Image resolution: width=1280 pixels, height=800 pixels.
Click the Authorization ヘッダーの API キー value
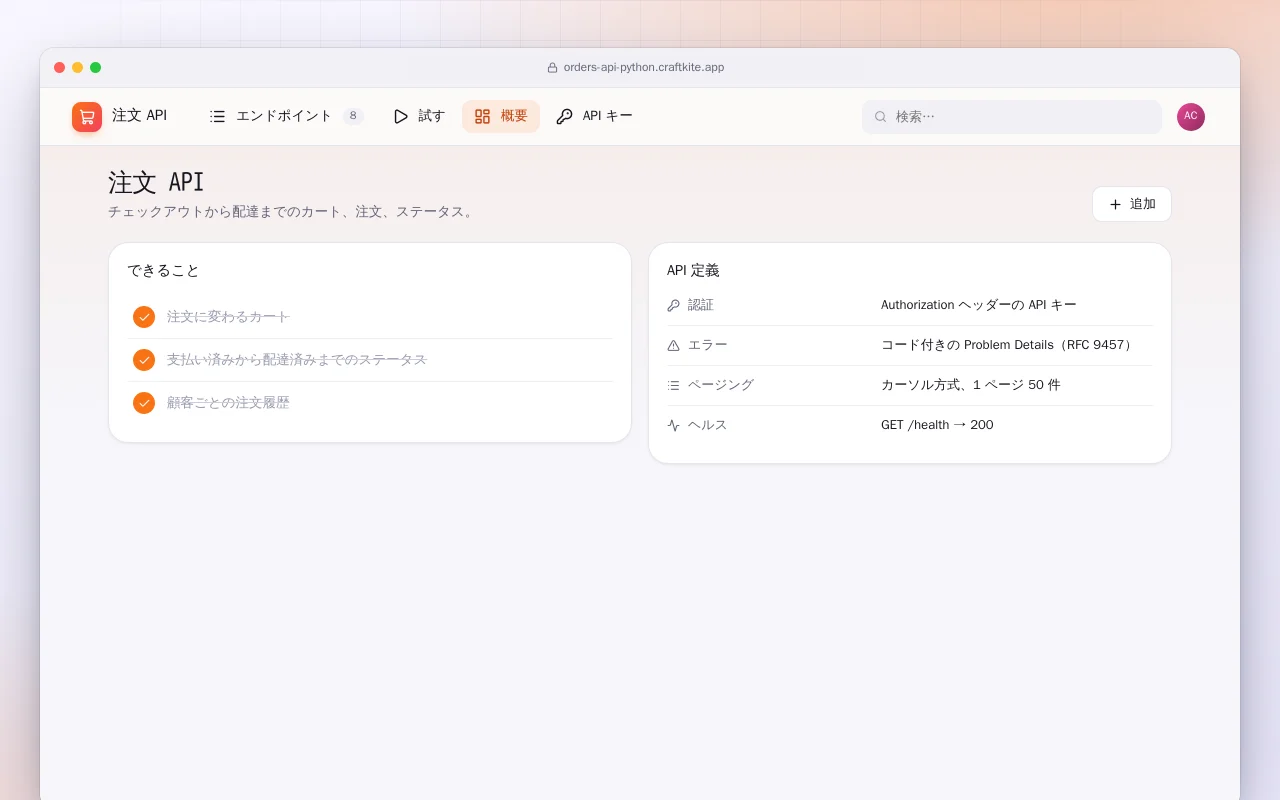pos(979,305)
